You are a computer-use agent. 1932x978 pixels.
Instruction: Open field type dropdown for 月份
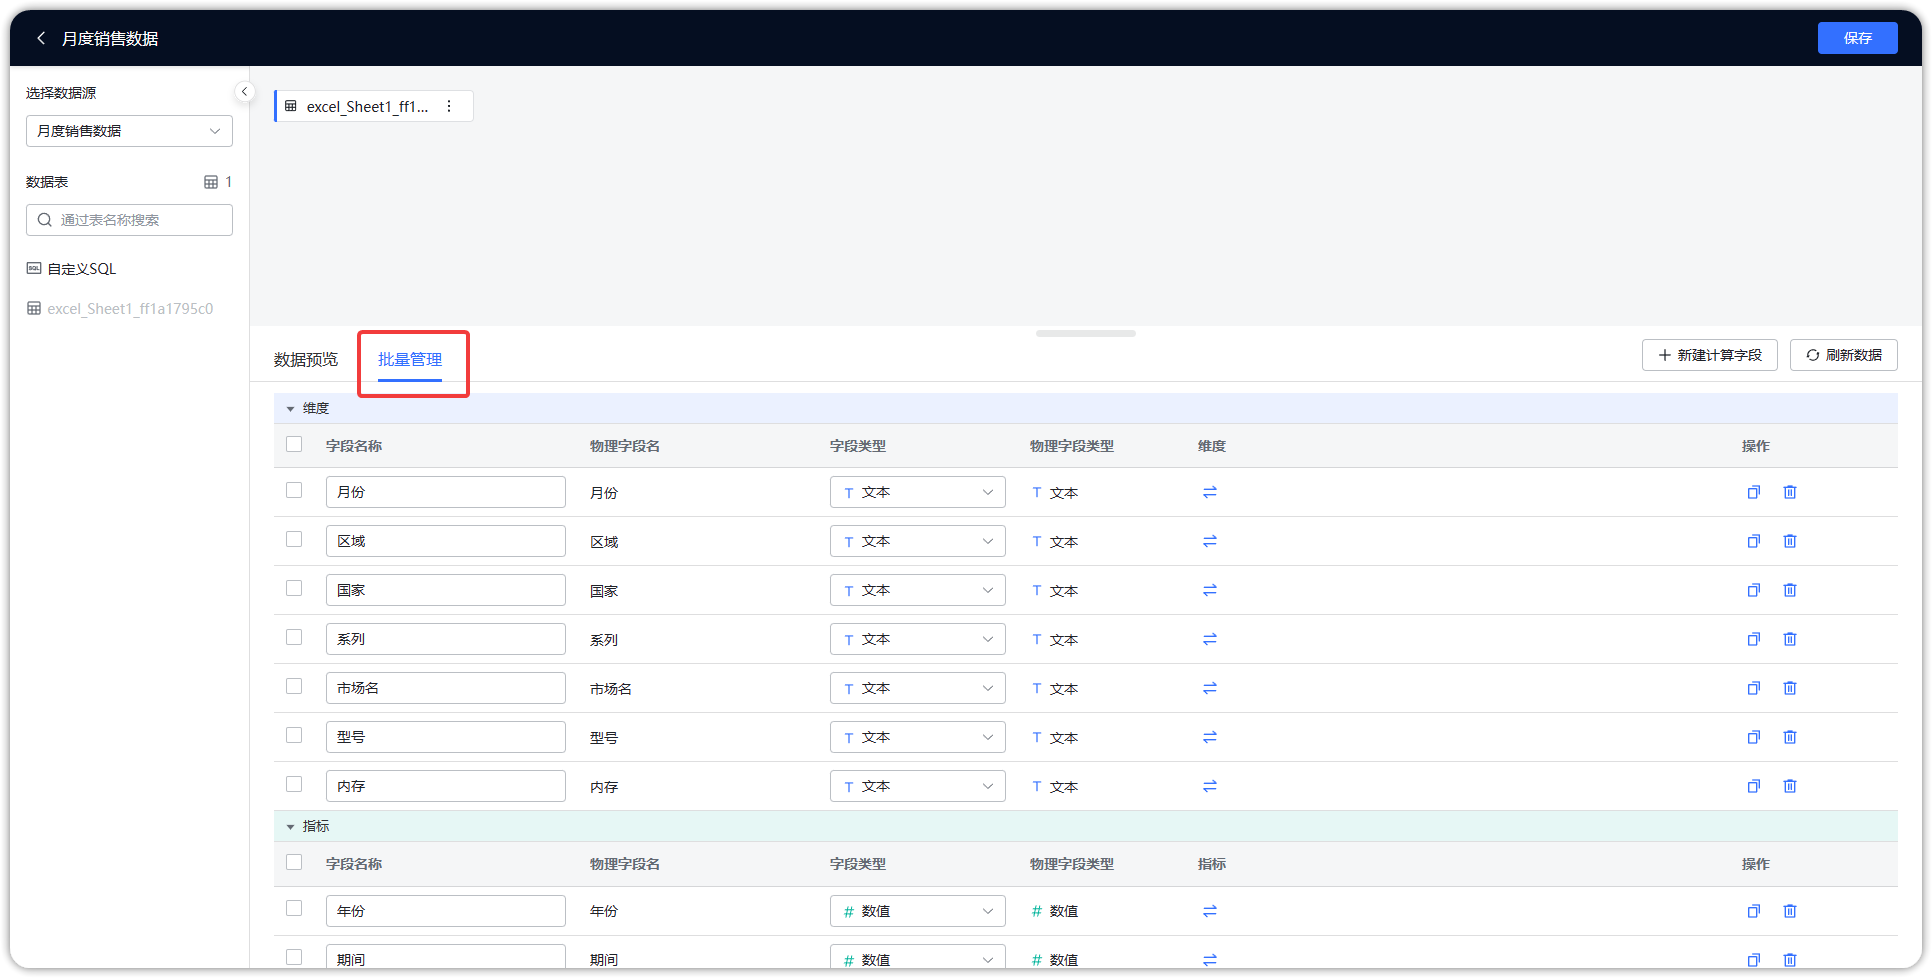point(917,492)
